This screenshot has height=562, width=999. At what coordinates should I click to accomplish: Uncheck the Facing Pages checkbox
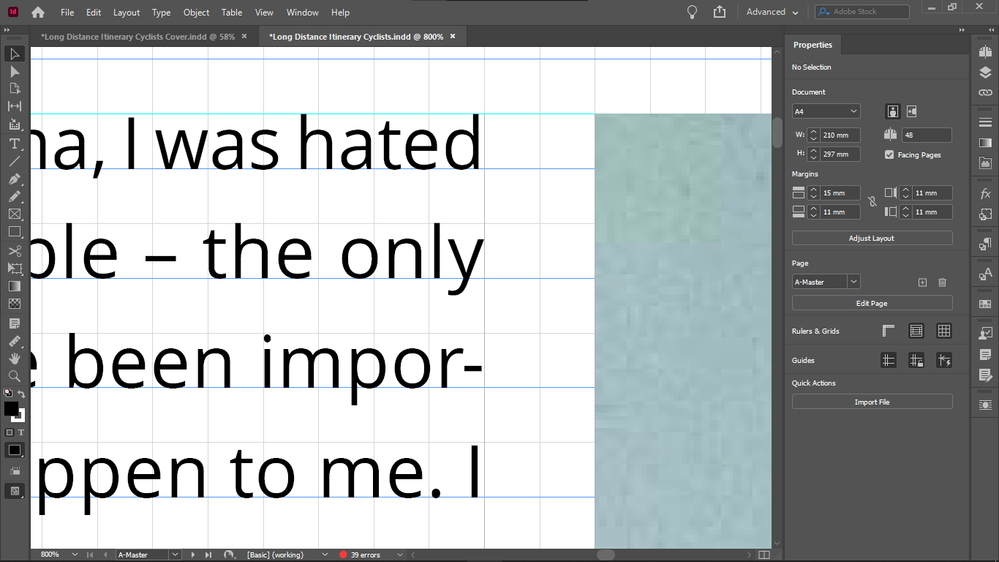click(889, 155)
